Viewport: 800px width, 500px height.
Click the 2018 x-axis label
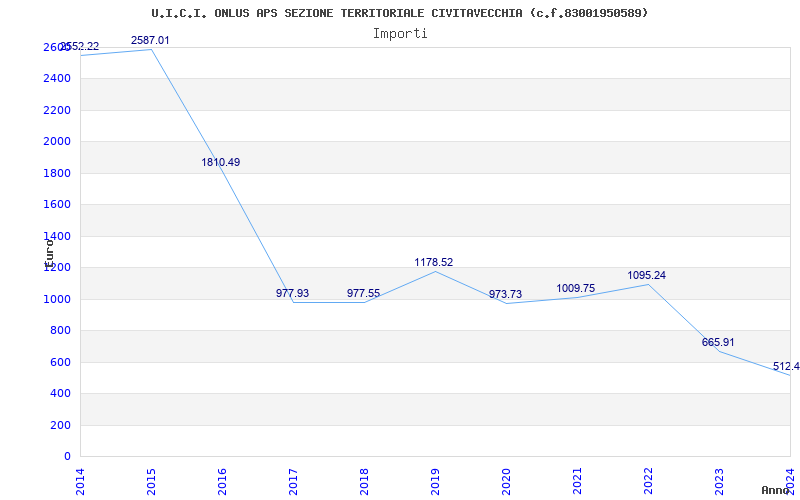coord(364,481)
